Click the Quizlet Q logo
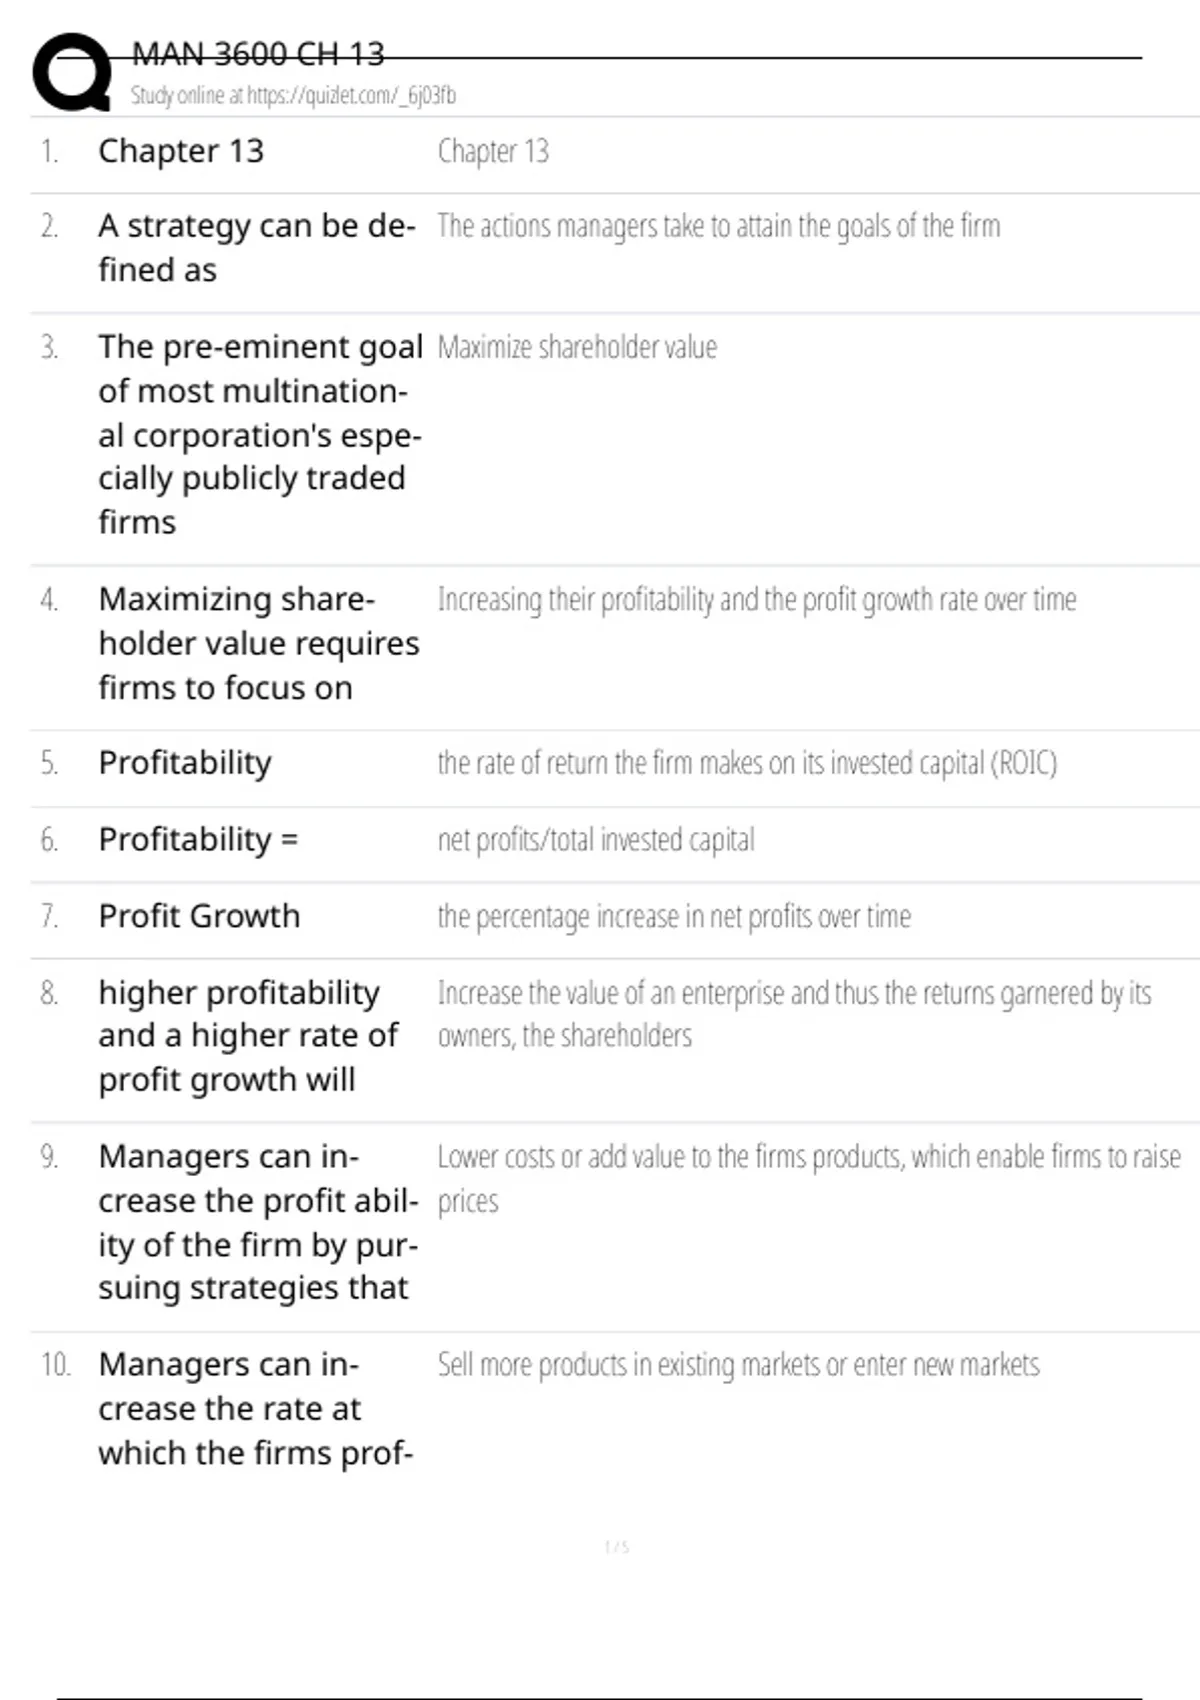Viewport: 1200px width, 1700px height. pyautogui.click(x=72, y=72)
